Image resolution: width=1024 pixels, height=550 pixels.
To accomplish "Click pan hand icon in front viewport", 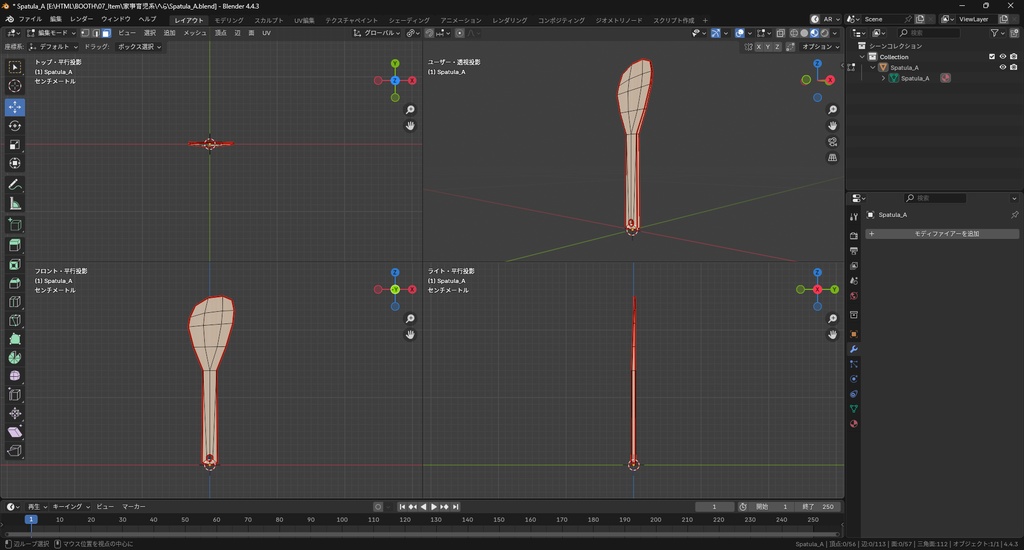I will [410, 334].
